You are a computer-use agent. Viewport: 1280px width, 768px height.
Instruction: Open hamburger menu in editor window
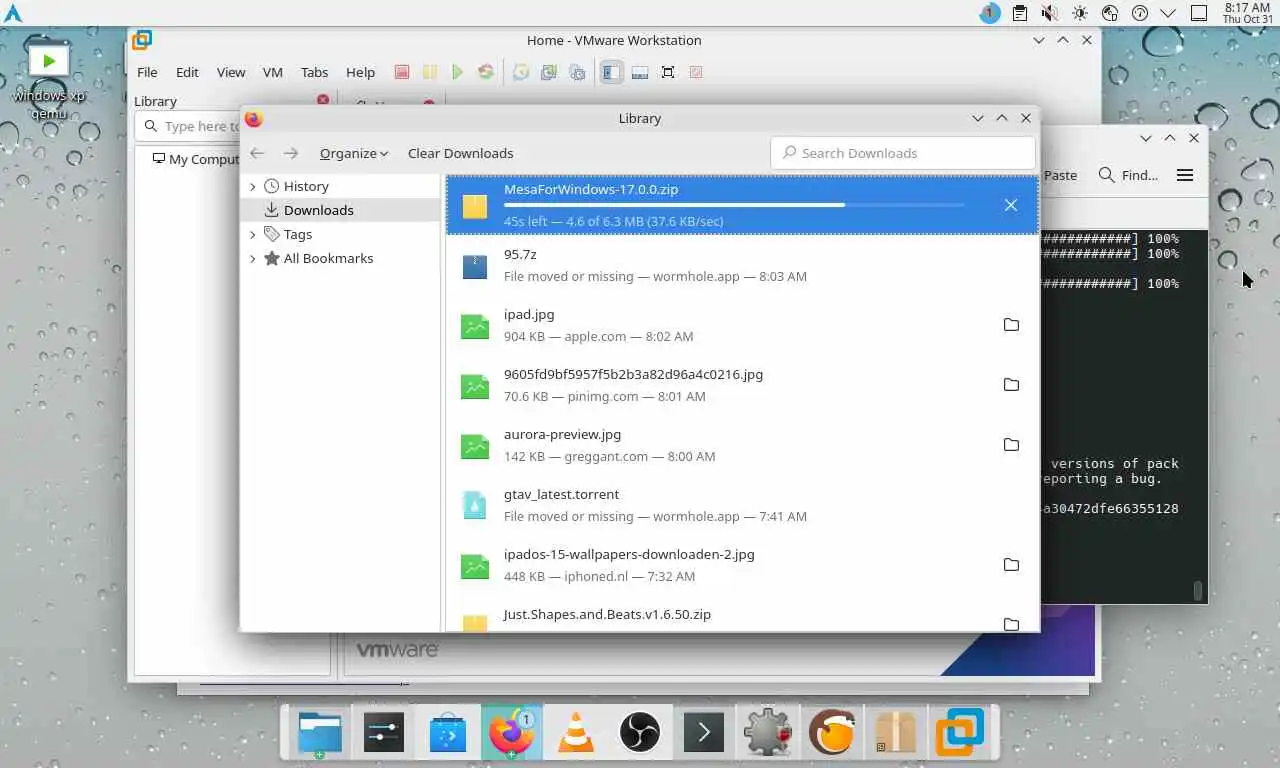tap(1185, 175)
